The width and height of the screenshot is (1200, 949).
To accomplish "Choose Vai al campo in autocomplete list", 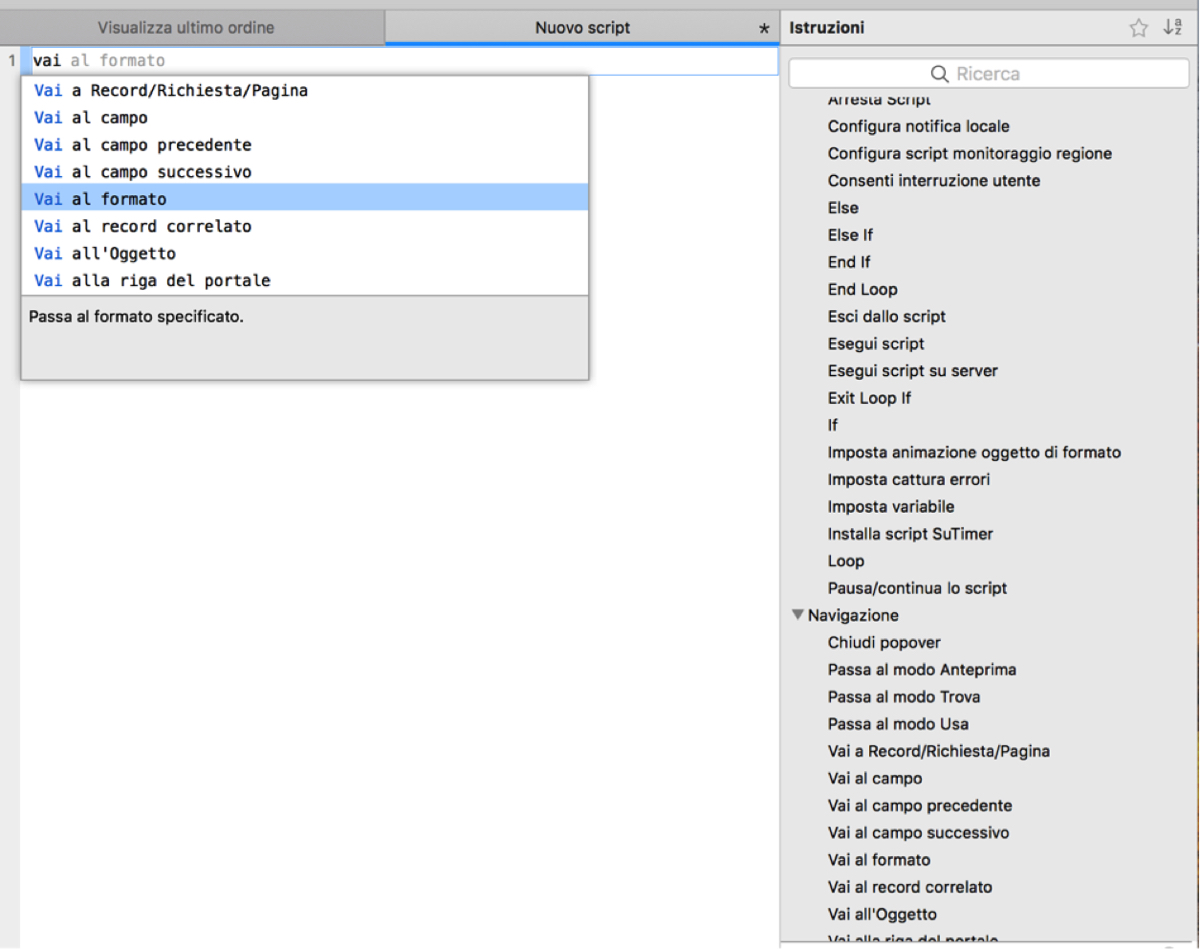I will [304, 118].
